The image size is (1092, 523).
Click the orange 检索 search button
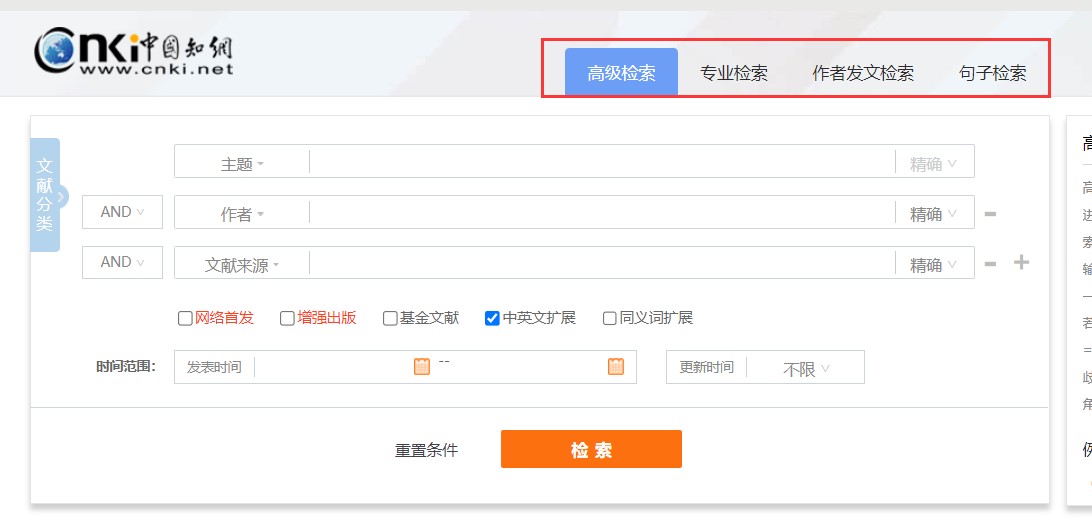point(591,450)
